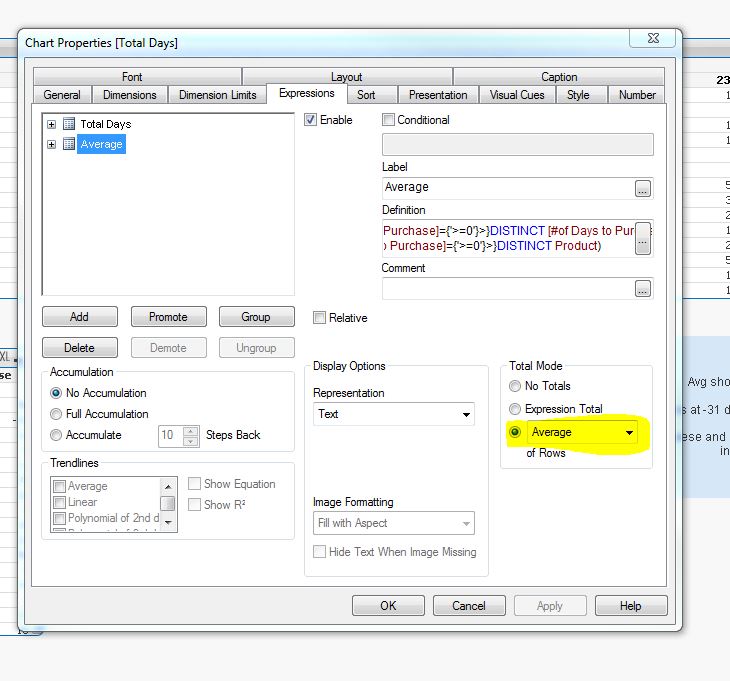
Task: Click the Group button
Action: [x=256, y=317]
